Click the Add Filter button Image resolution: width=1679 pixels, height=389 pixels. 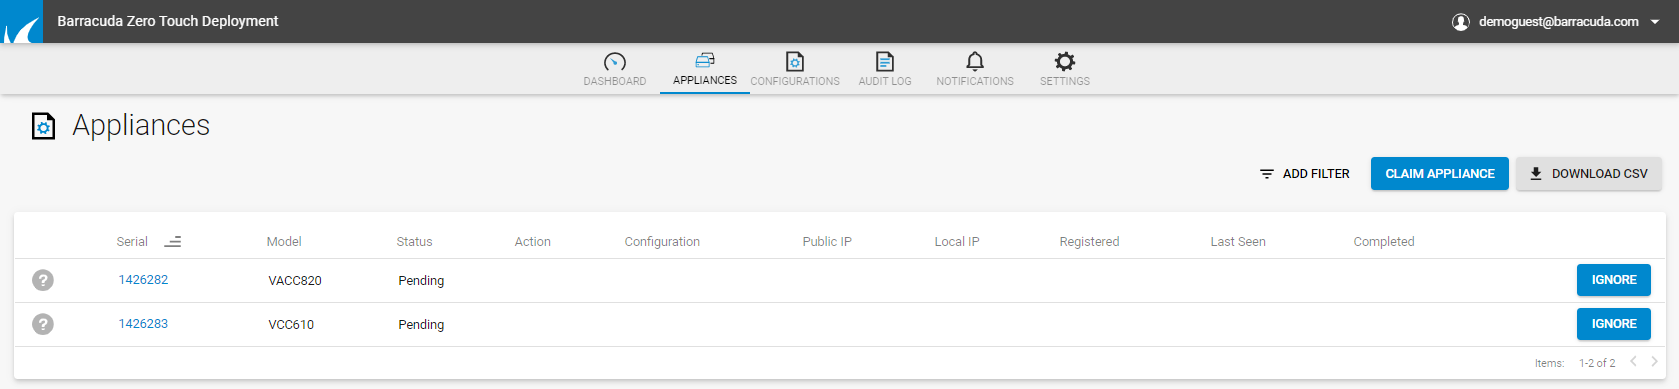coord(1305,174)
